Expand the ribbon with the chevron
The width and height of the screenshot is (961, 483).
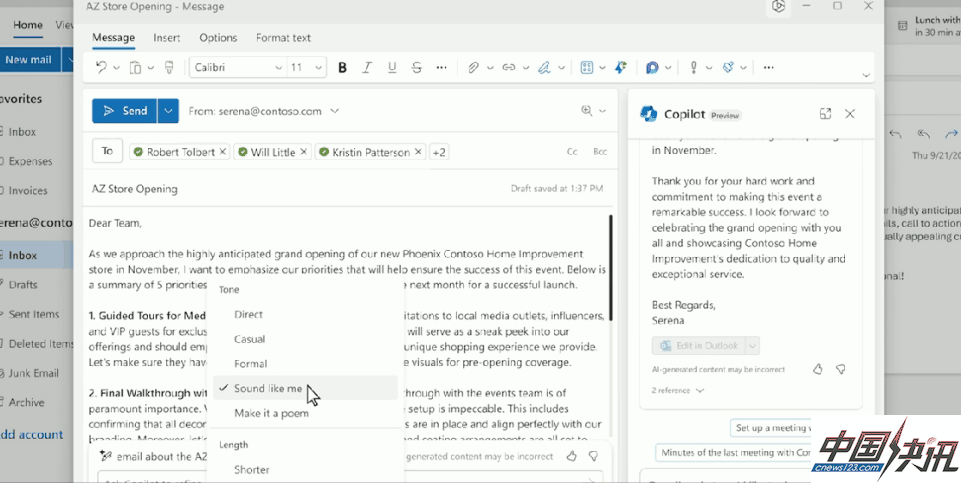coord(866,75)
